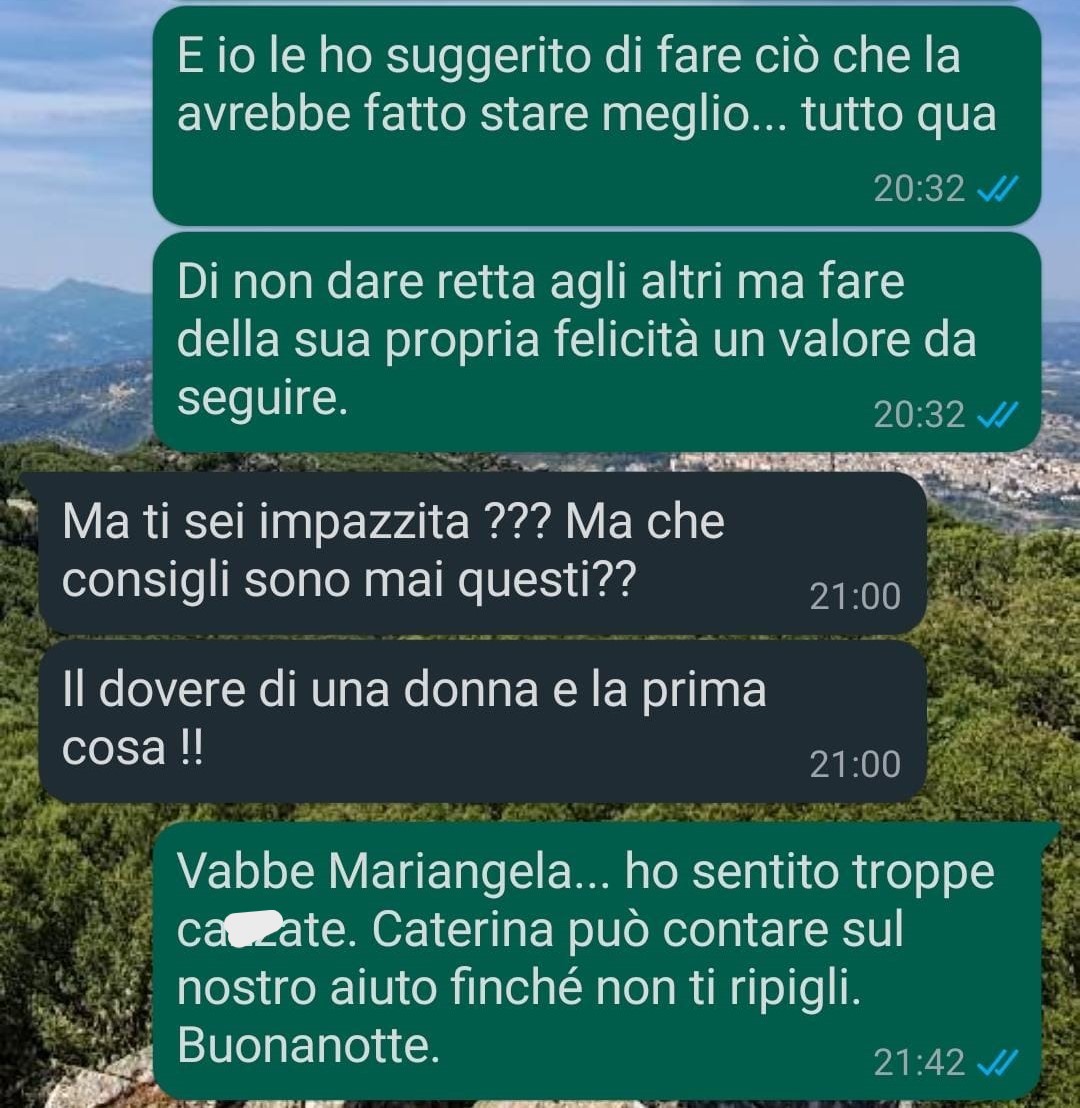The height and width of the screenshot is (1108, 1080).
Task: Select the message 'E io le ho suggerito'
Action: pyautogui.click(x=597, y=117)
